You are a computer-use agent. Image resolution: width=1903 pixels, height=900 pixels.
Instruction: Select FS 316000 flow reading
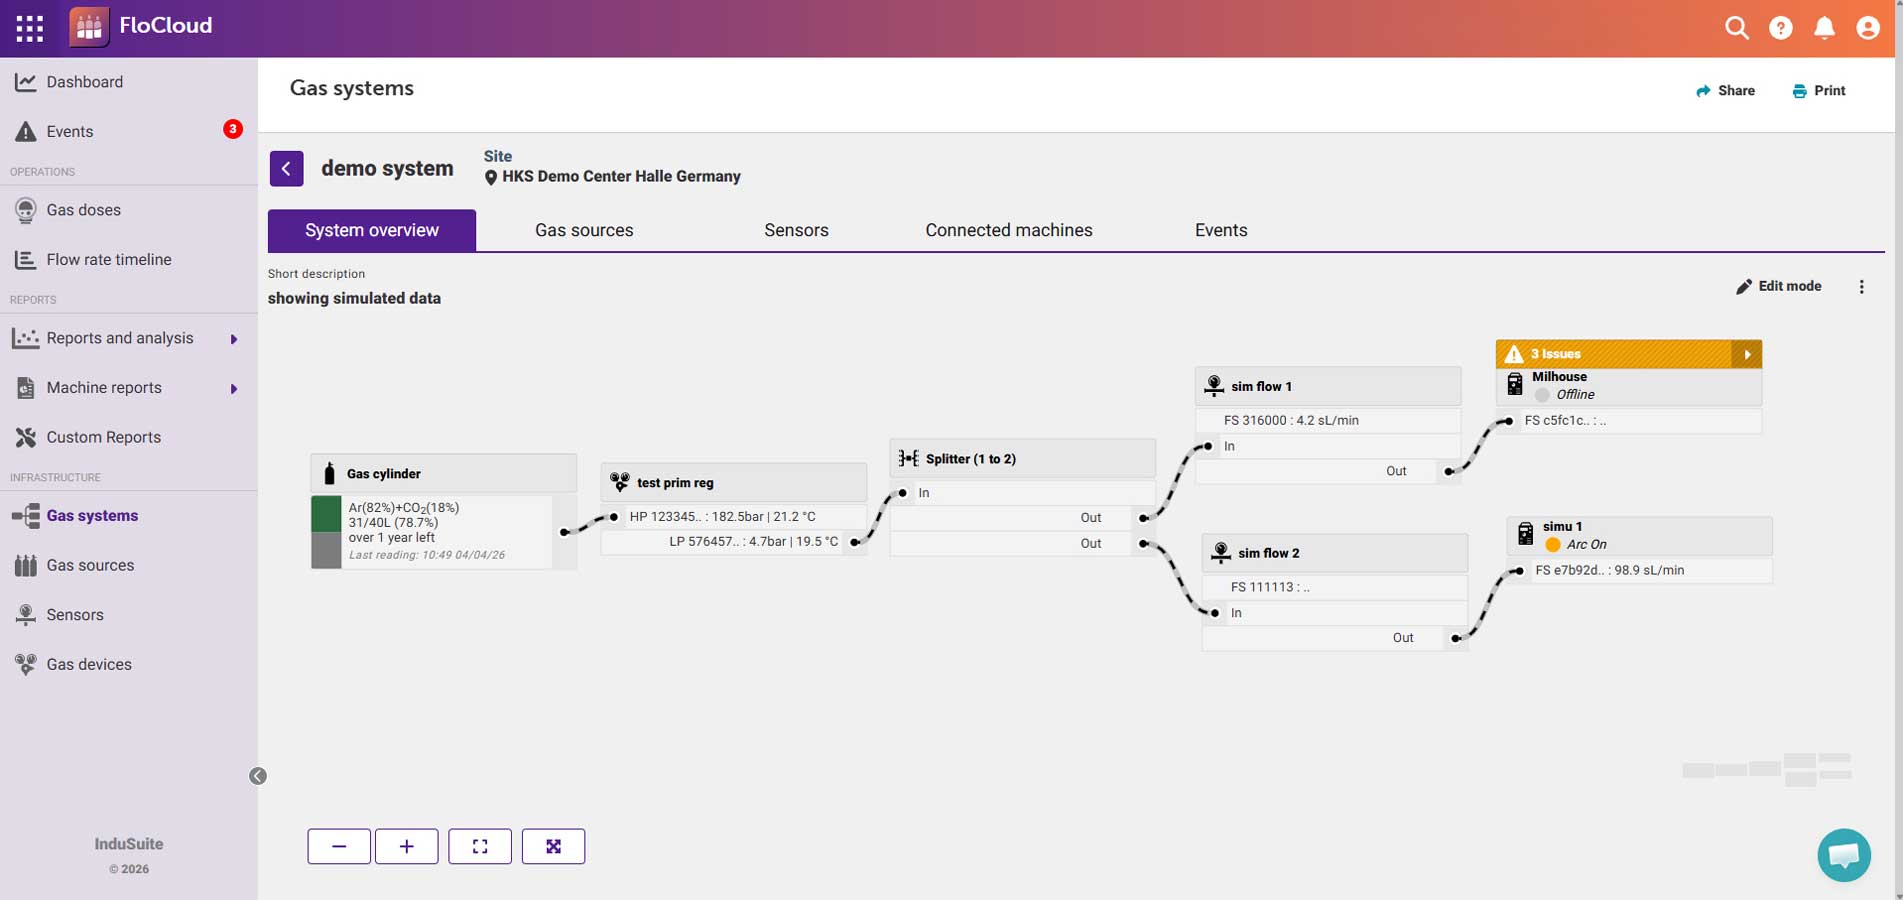(1328, 420)
